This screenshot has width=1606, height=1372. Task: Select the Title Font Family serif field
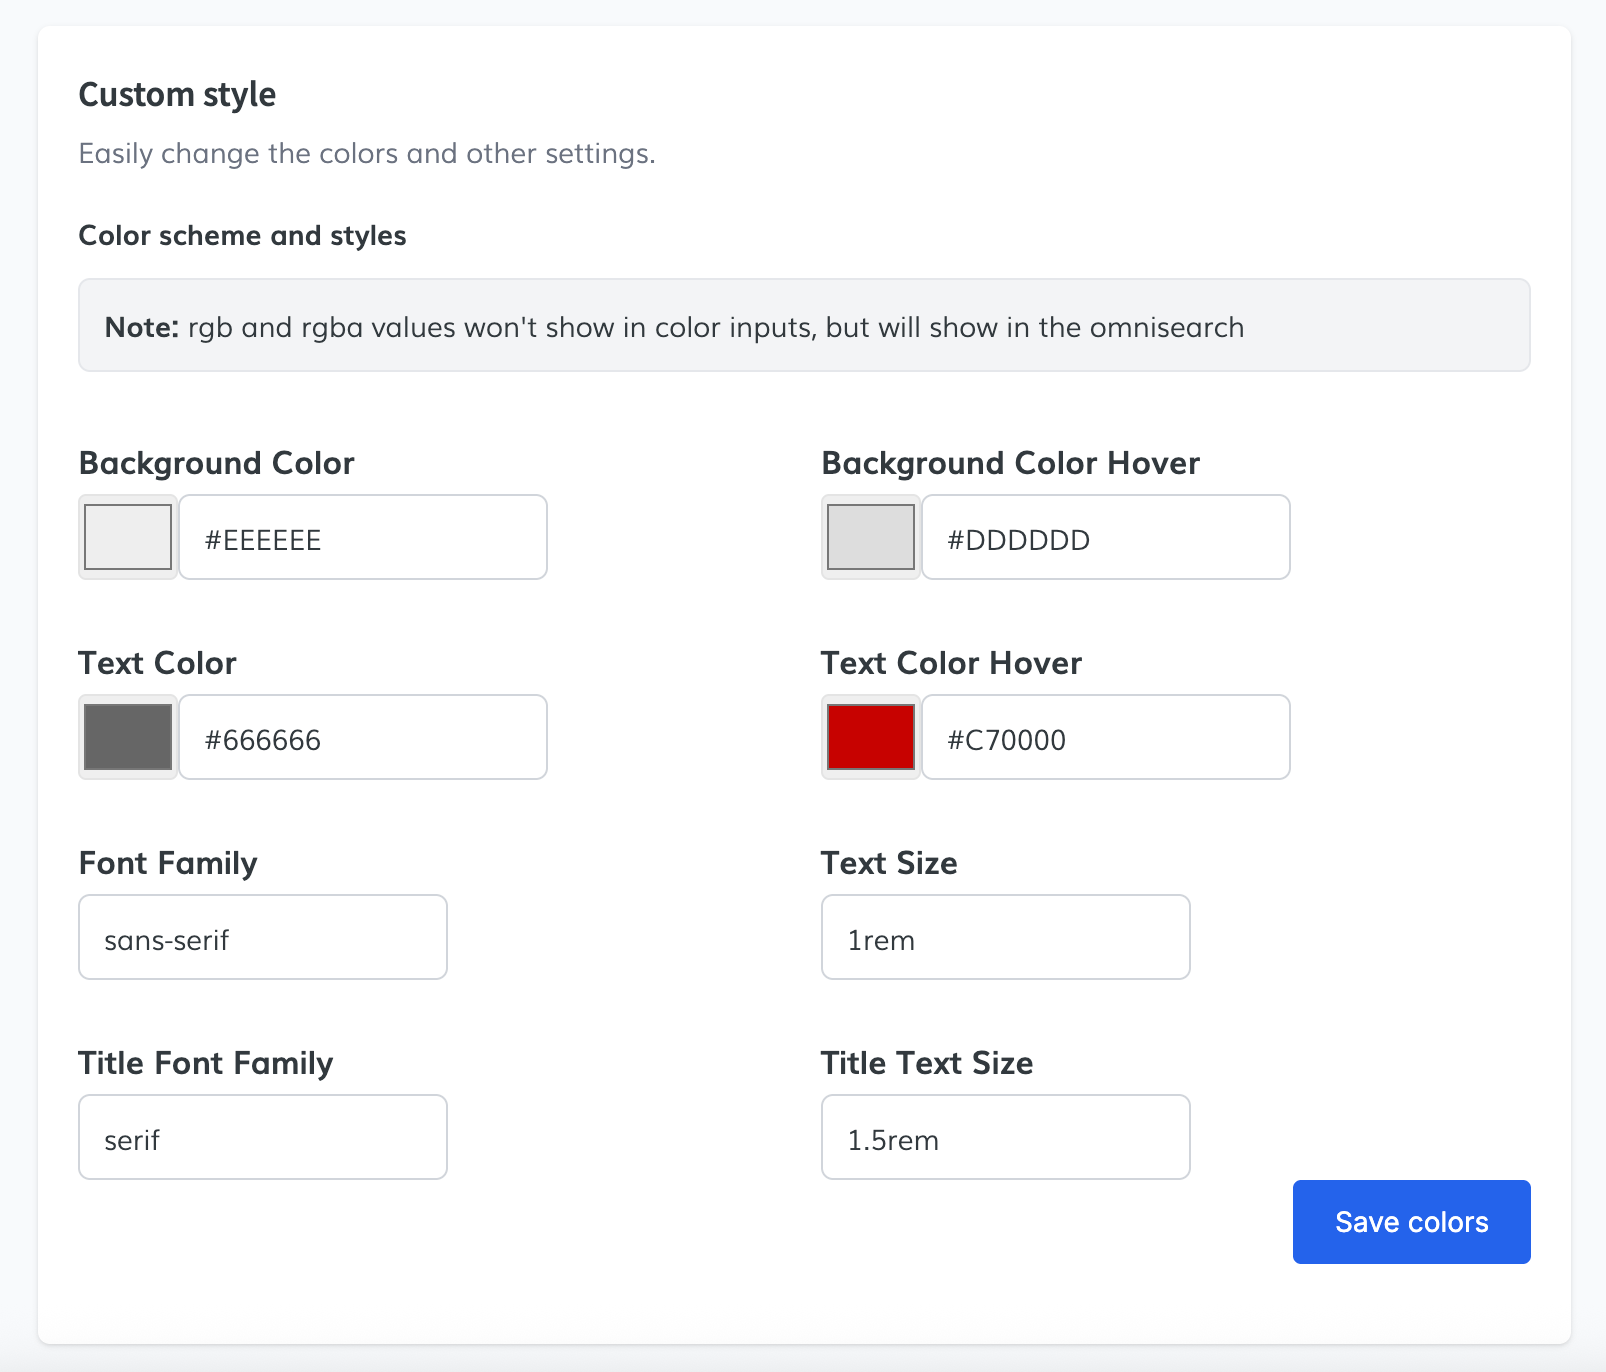262,1138
